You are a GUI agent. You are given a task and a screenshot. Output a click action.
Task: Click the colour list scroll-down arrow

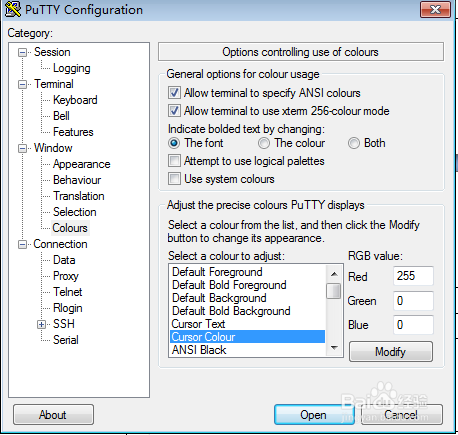point(334,348)
